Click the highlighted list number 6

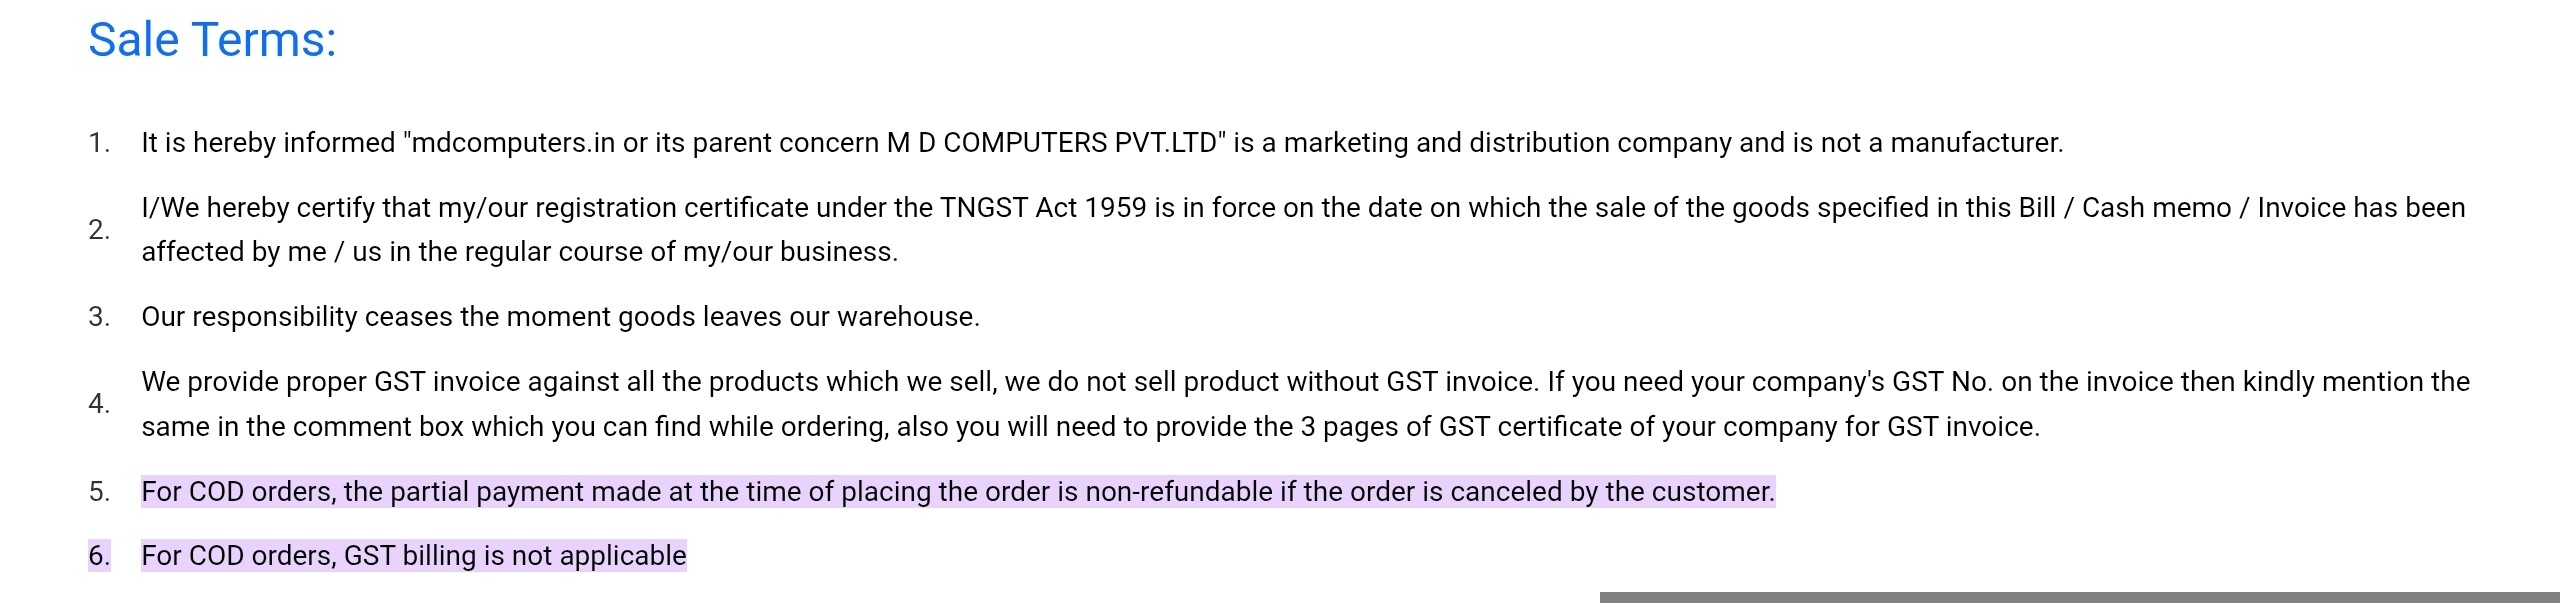(x=98, y=556)
